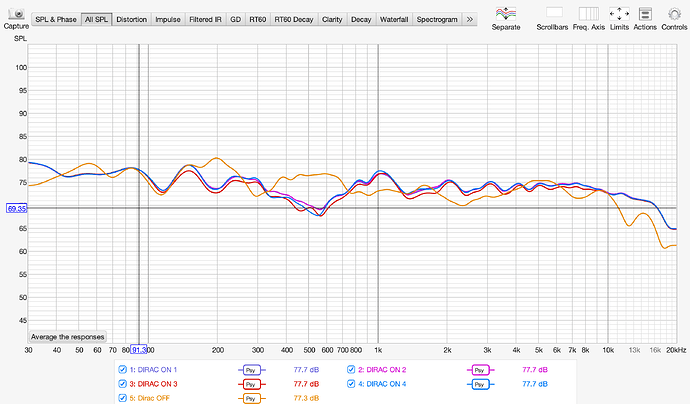This screenshot has width=690, height=404.
Task: Click the Psy smoothing icon for DIRAC ON 4
Action: pos(480,384)
